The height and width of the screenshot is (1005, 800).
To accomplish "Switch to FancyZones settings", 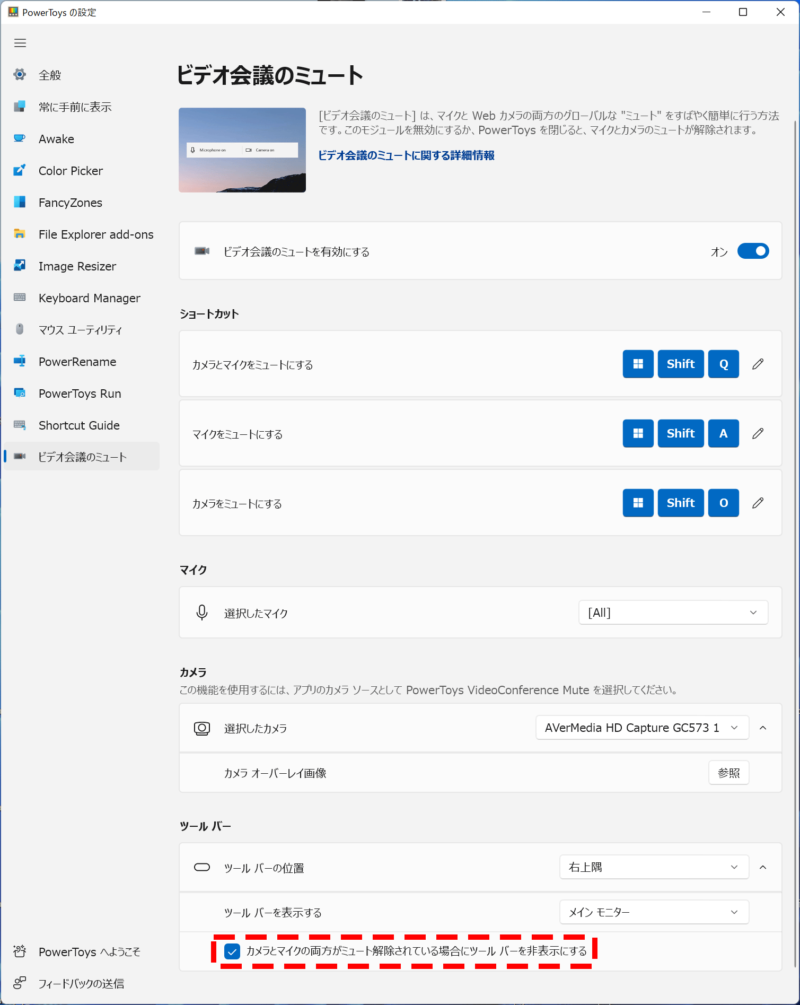I will [x=81, y=203].
